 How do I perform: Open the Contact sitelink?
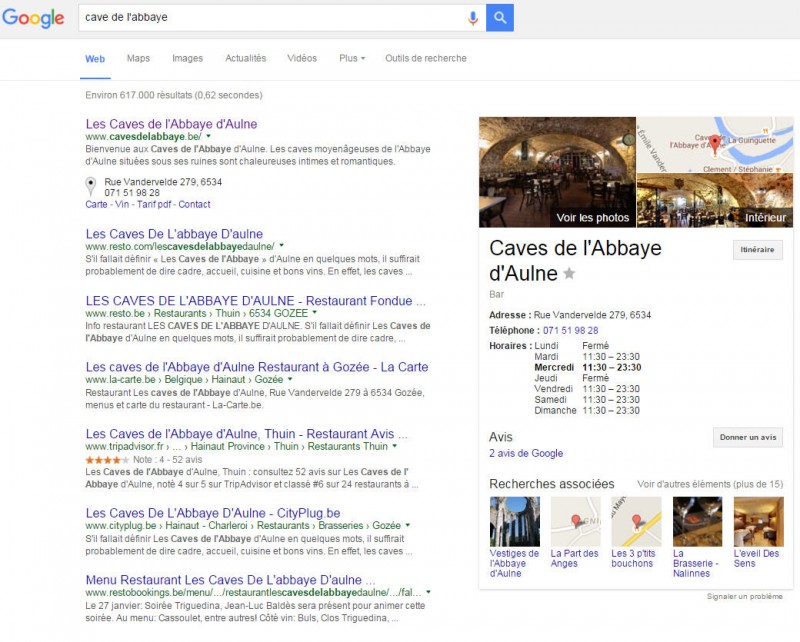click(194, 204)
